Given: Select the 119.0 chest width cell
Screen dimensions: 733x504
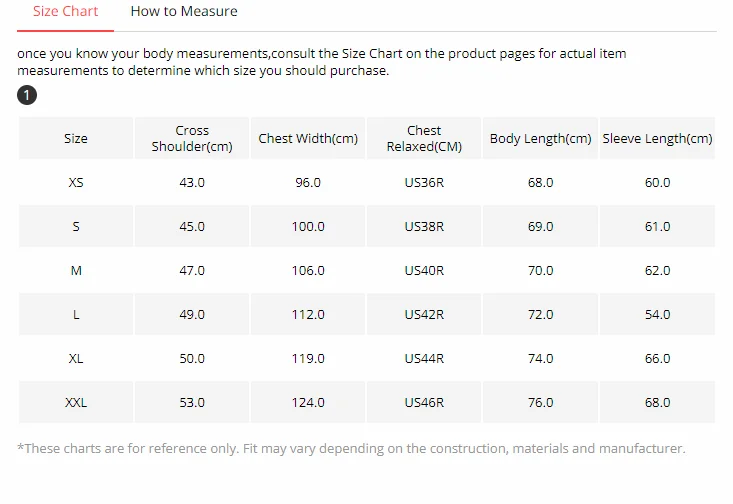Looking at the screenshot, I should coord(308,359).
